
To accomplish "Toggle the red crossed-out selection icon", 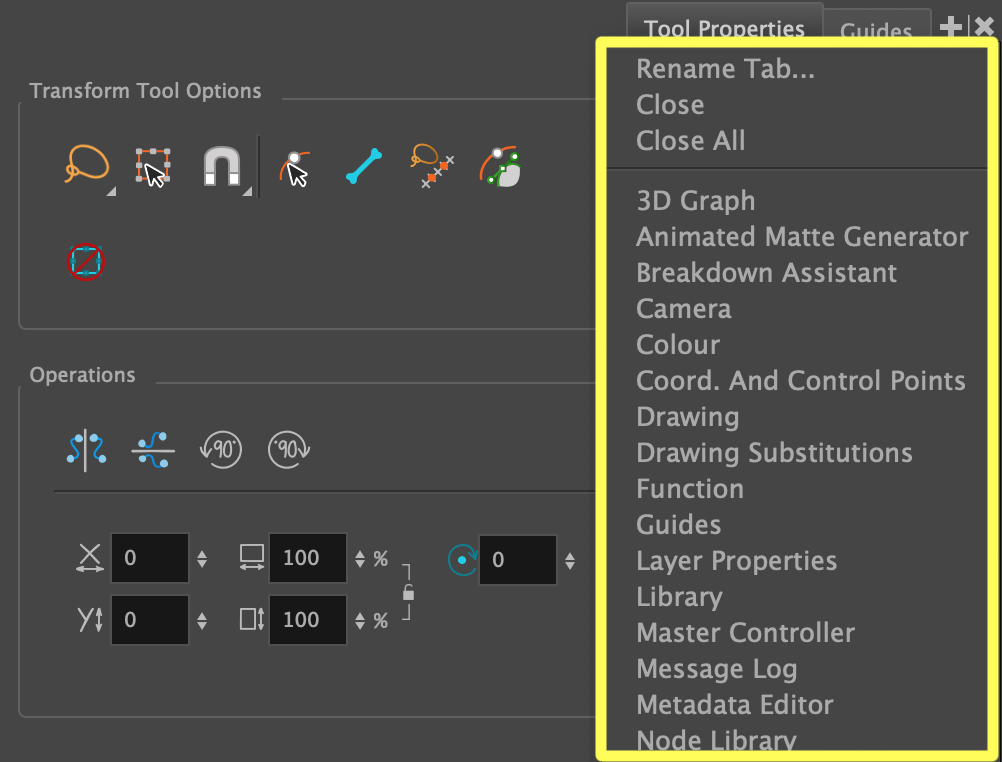I will point(86,262).
